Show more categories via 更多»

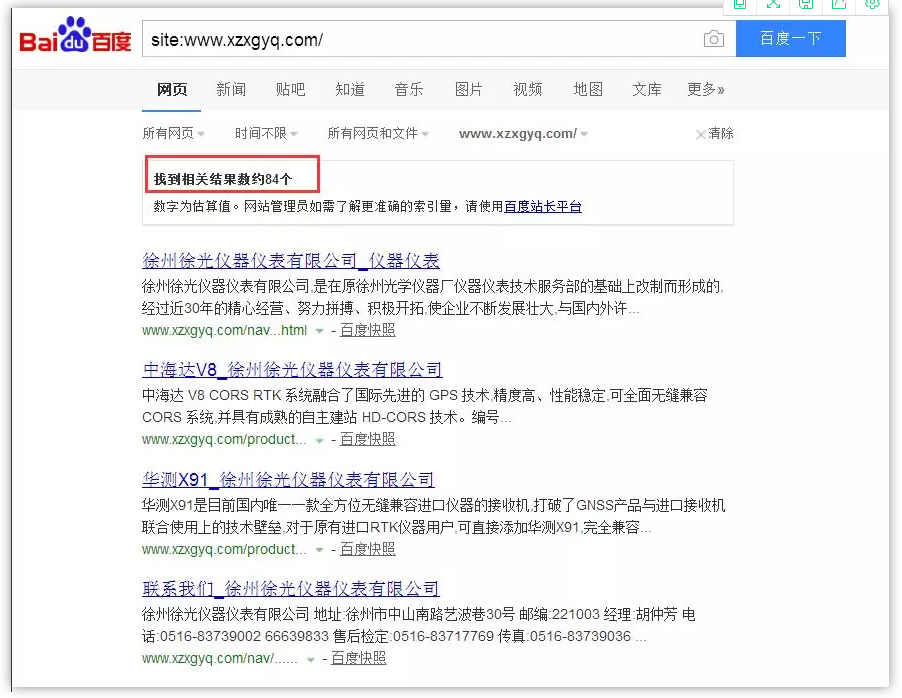coord(706,89)
